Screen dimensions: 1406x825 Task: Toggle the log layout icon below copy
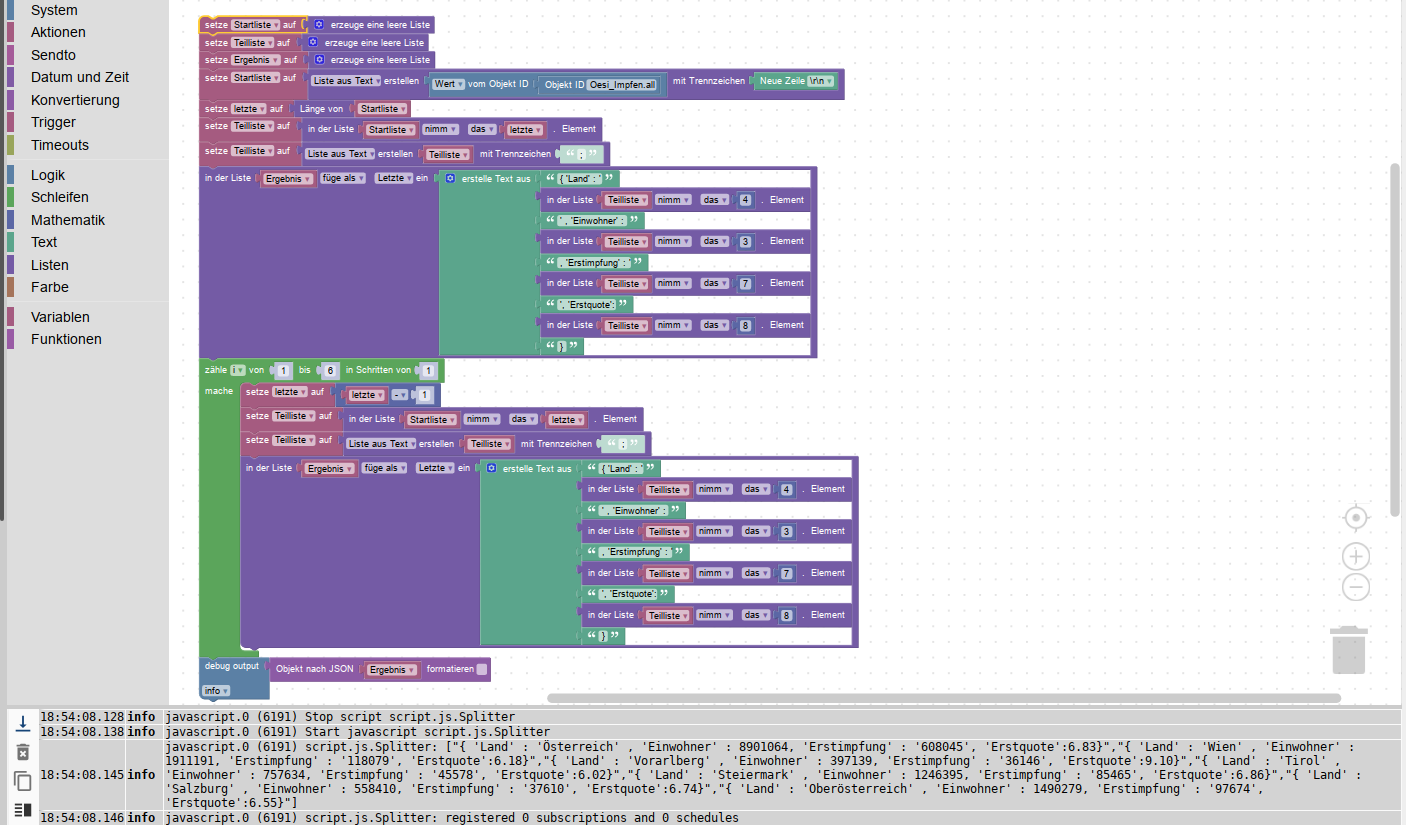coord(23,809)
